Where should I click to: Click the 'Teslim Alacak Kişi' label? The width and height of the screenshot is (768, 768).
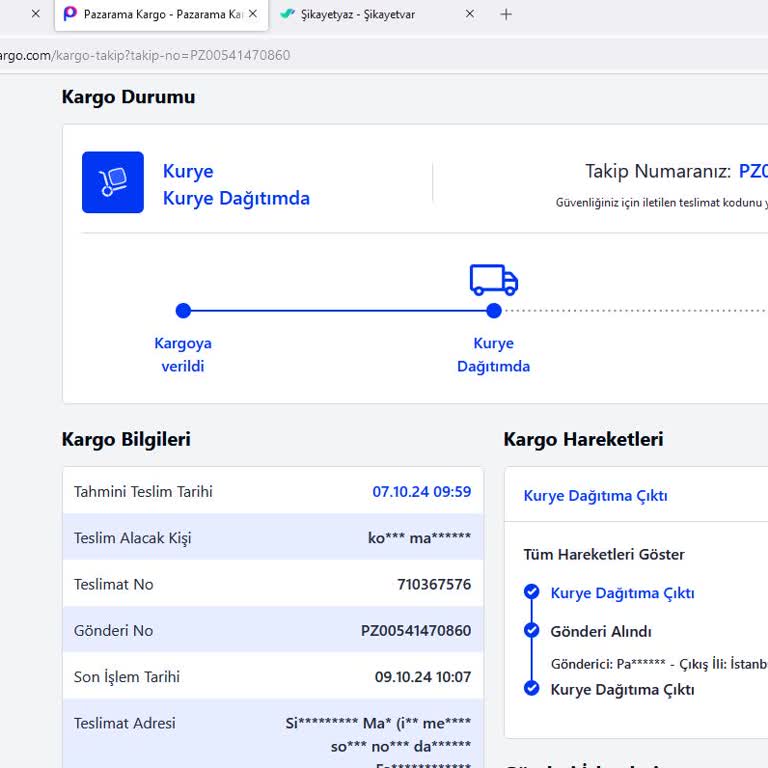tap(132, 538)
